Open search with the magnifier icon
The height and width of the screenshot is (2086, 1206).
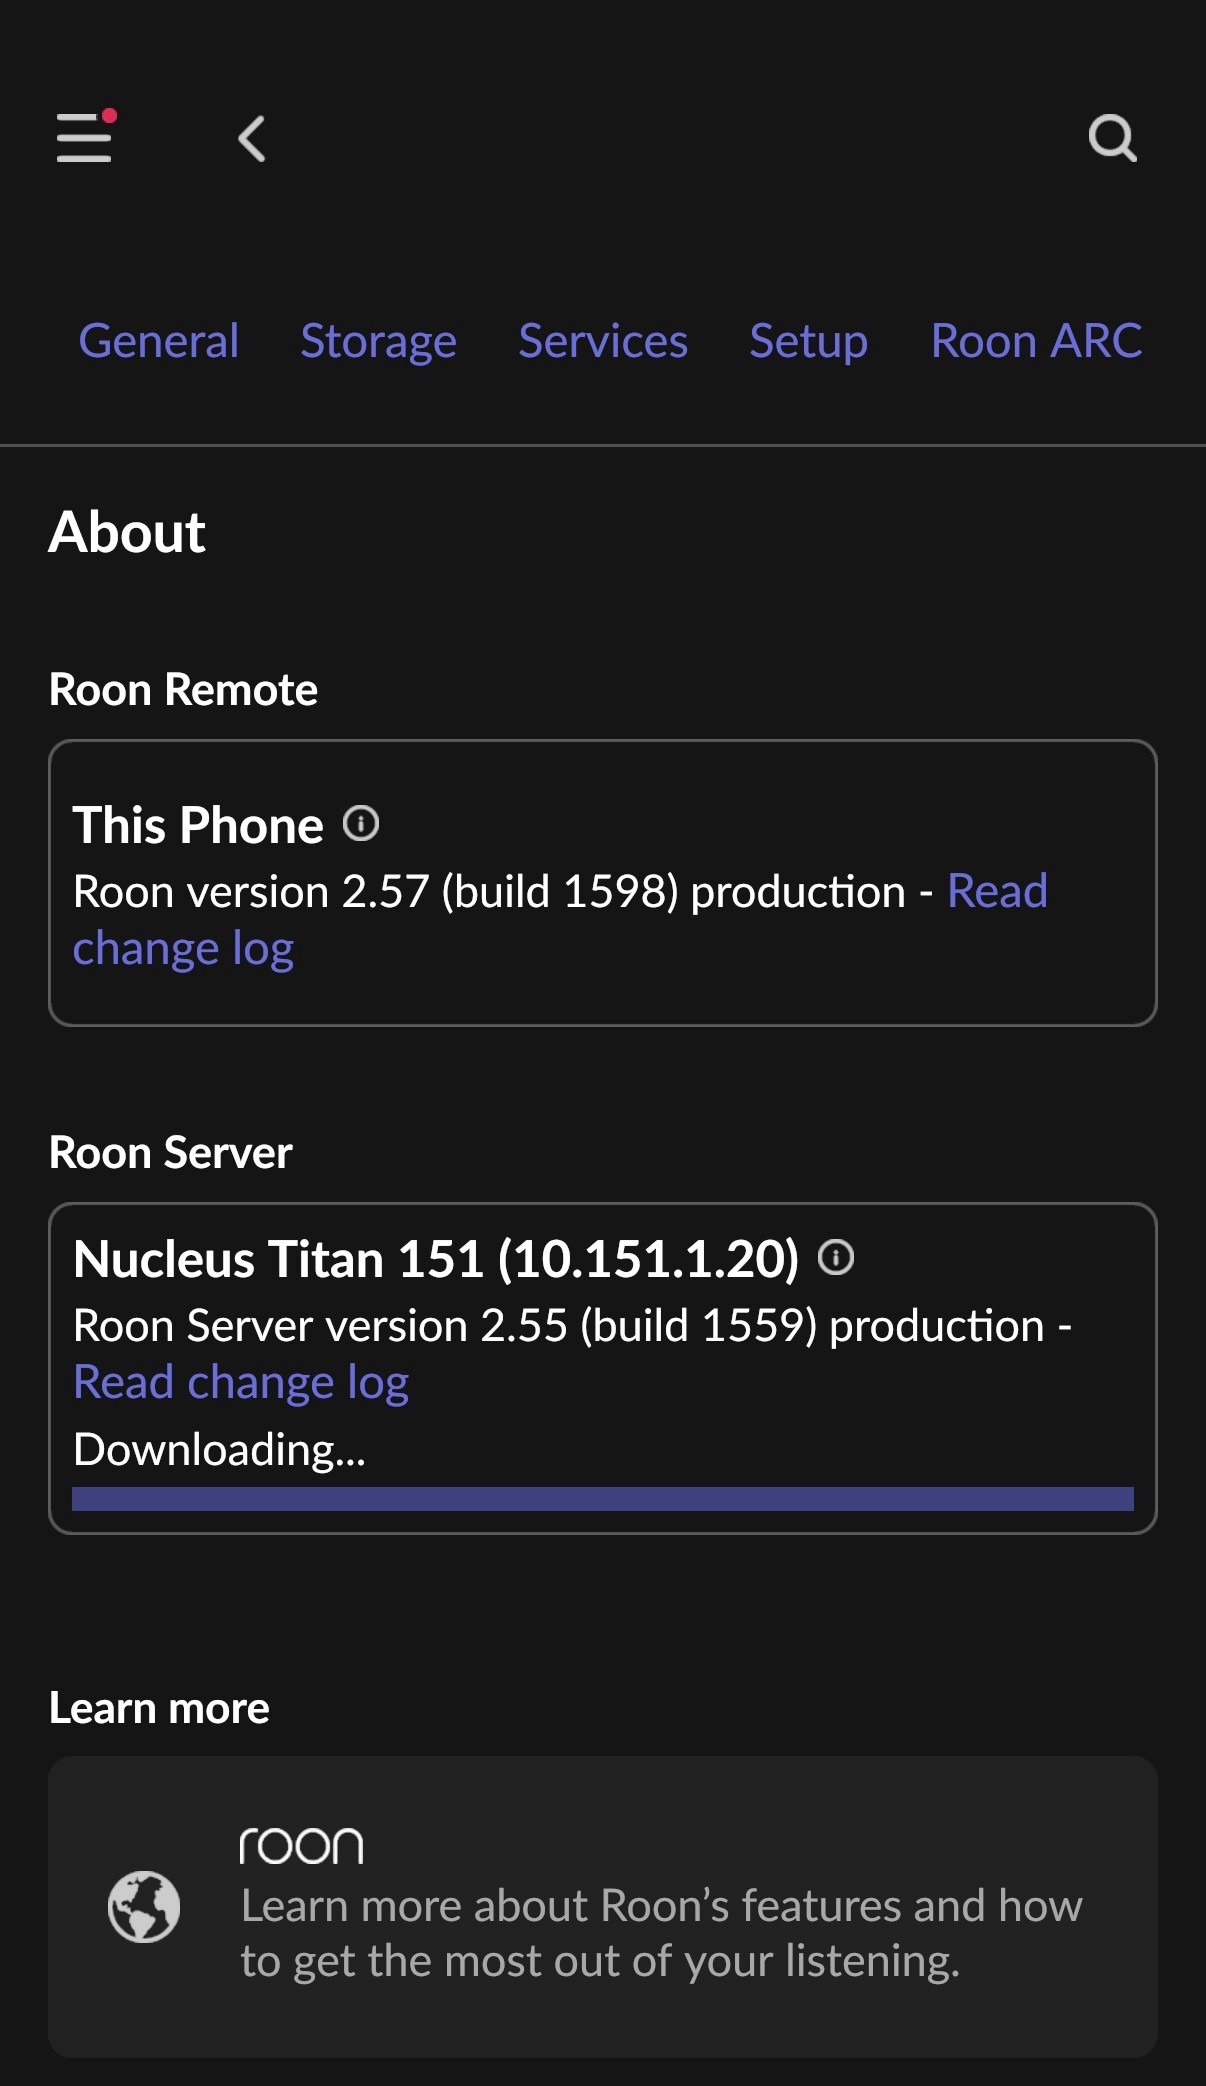(1112, 138)
